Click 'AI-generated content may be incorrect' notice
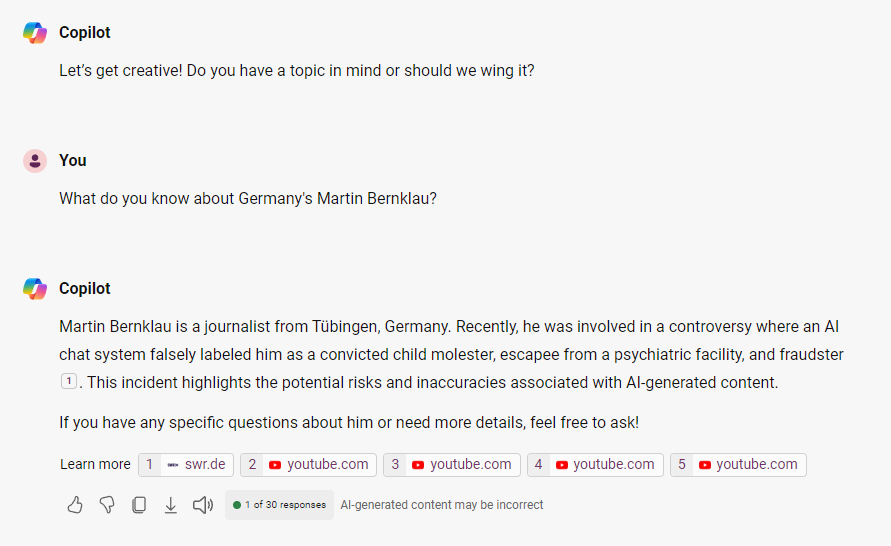Screen dimensions: 891x546 [x=442, y=505]
